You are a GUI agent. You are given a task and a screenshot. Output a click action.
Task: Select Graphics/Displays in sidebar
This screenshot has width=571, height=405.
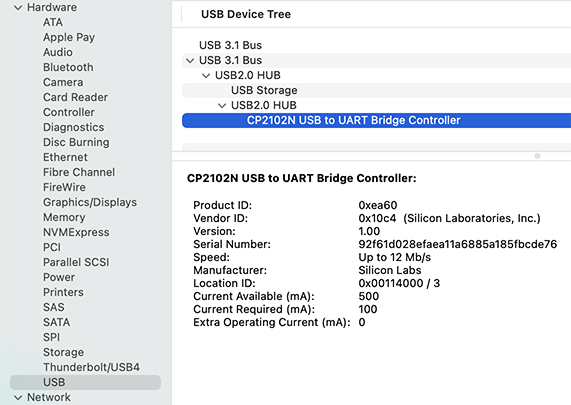(x=90, y=202)
